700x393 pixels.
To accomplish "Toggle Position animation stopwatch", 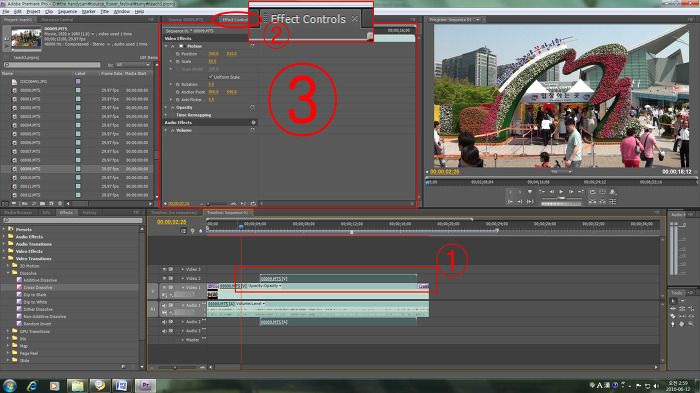I will tap(178, 54).
